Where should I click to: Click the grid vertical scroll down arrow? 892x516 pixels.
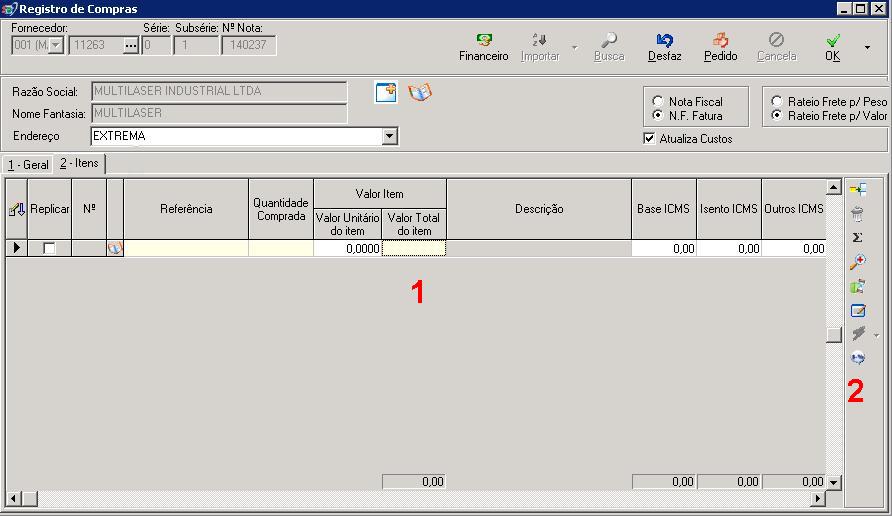tap(833, 482)
